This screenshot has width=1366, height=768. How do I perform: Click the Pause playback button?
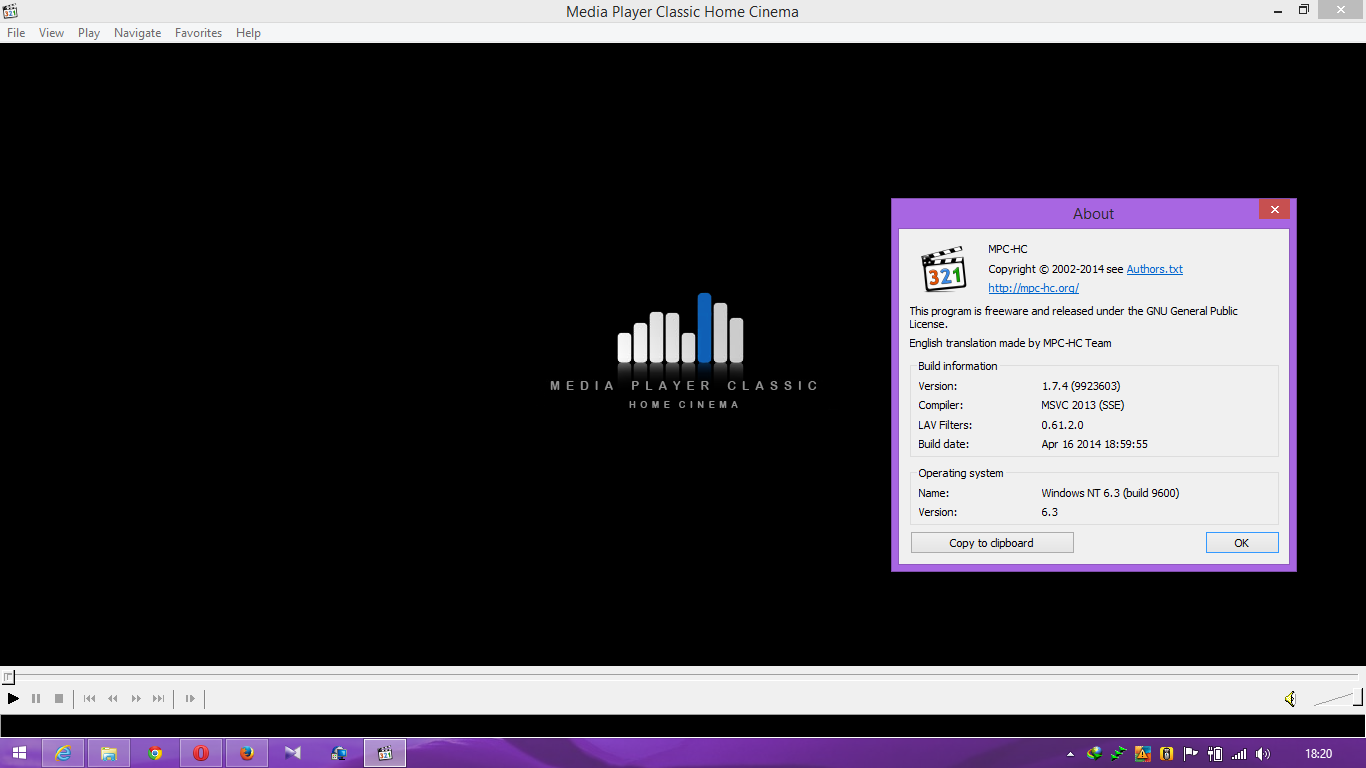point(36,699)
